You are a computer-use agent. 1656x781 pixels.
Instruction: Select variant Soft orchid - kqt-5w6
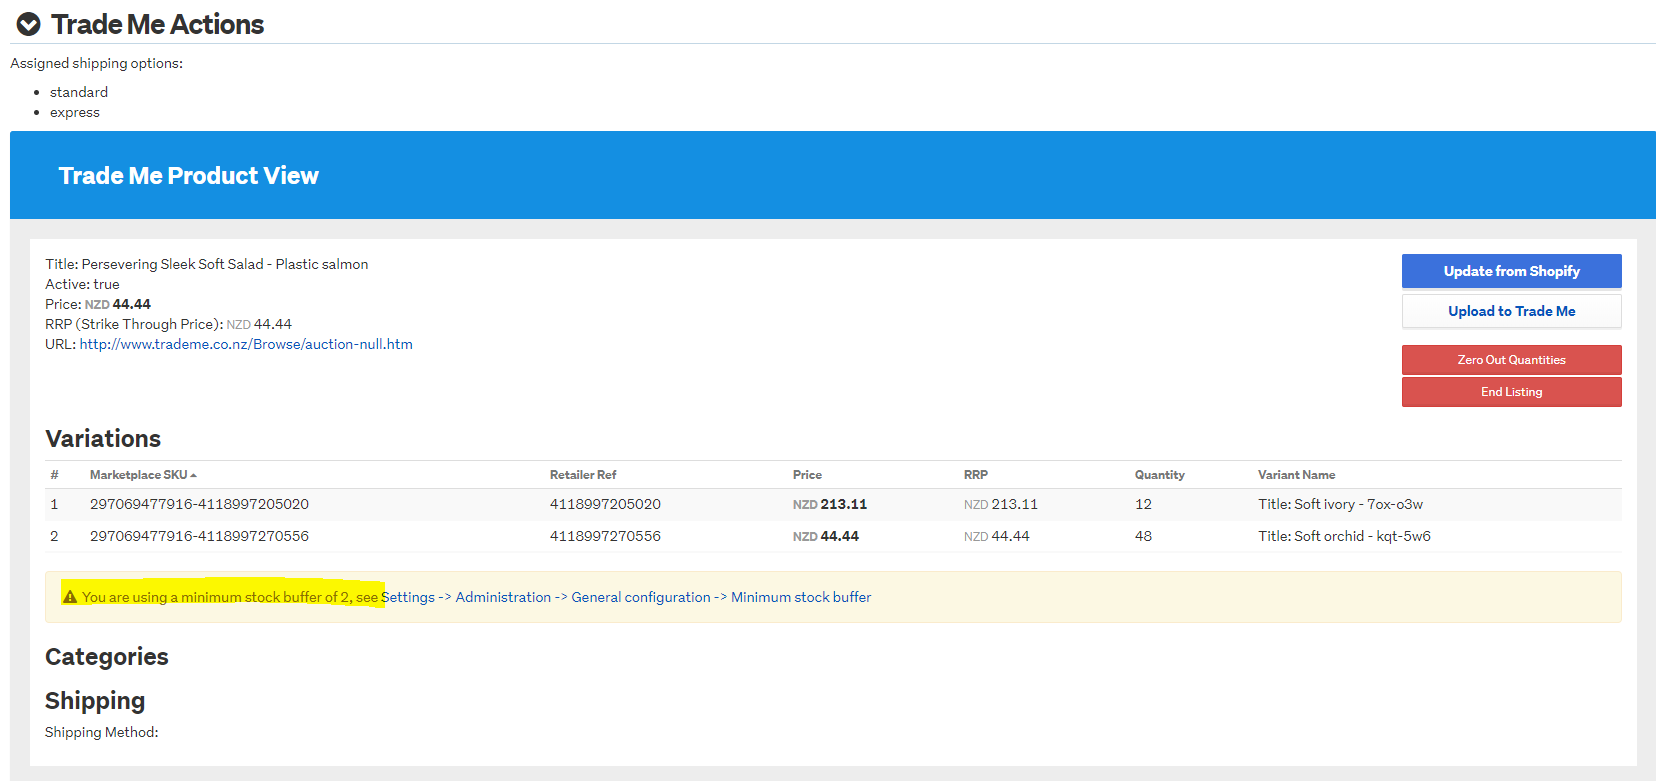click(x=1344, y=536)
